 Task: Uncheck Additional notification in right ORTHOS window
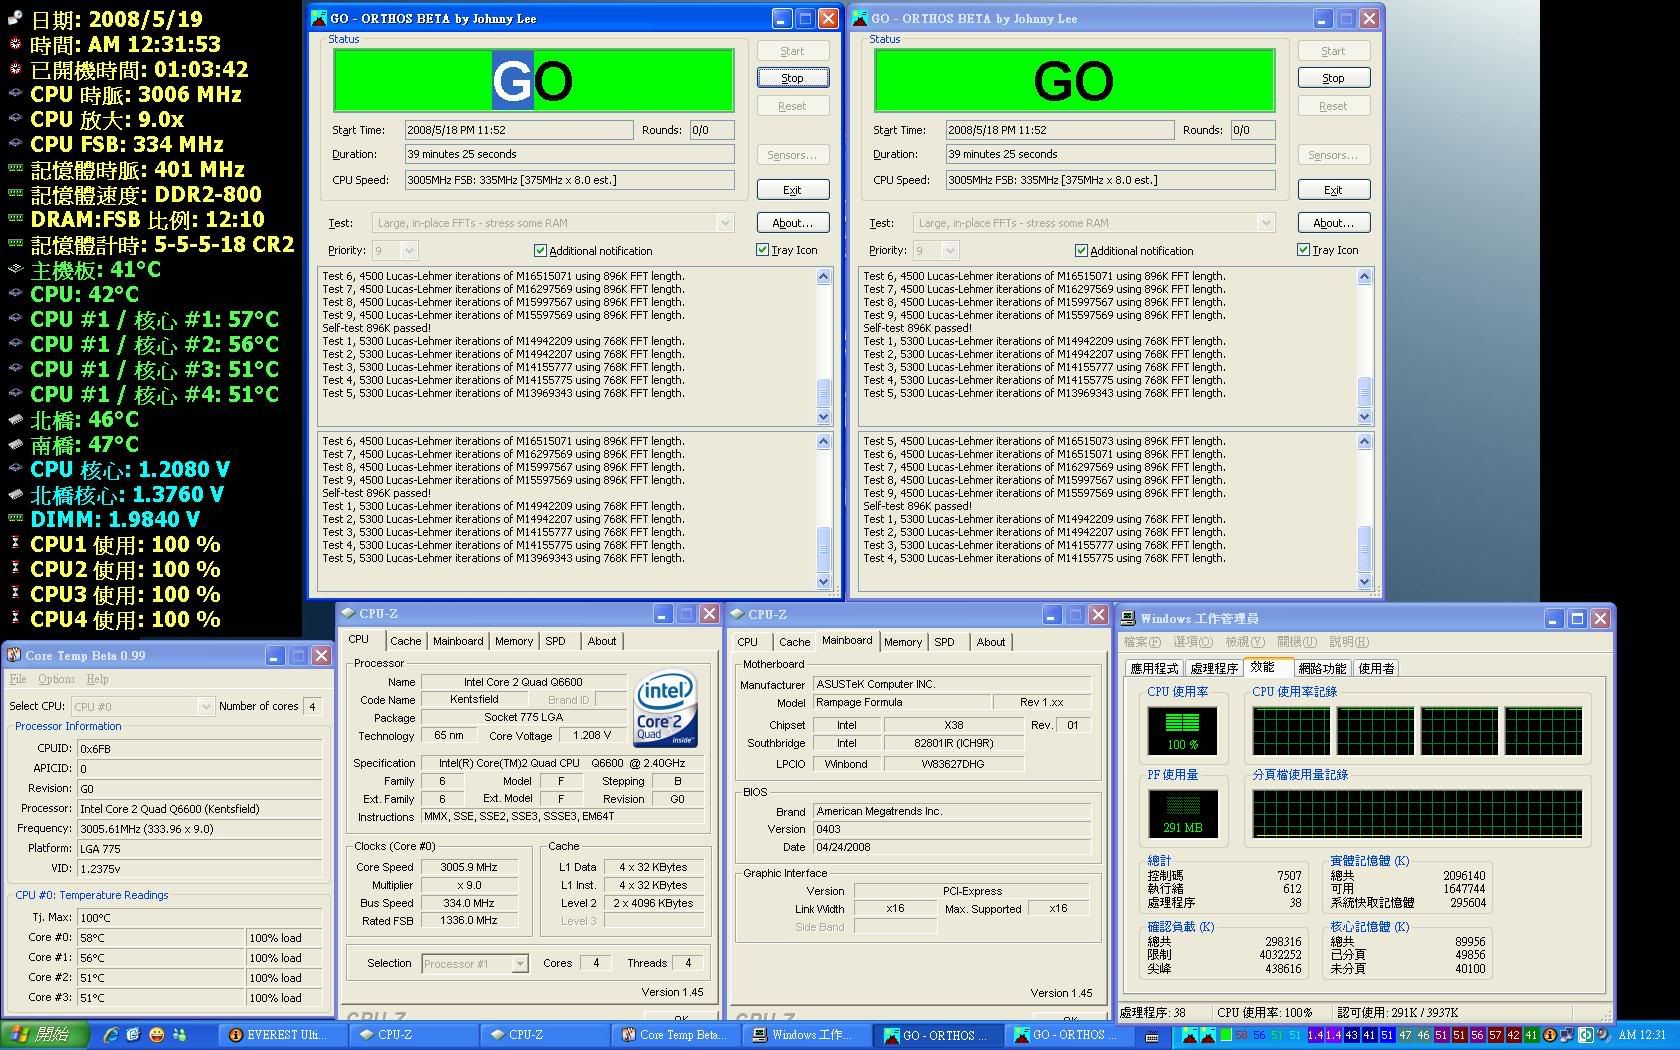[x=1081, y=250]
